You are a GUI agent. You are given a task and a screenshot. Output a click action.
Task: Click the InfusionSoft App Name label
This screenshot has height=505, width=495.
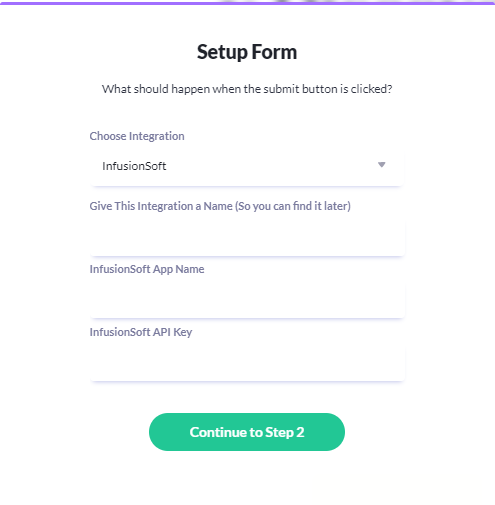click(x=147, y=269)
